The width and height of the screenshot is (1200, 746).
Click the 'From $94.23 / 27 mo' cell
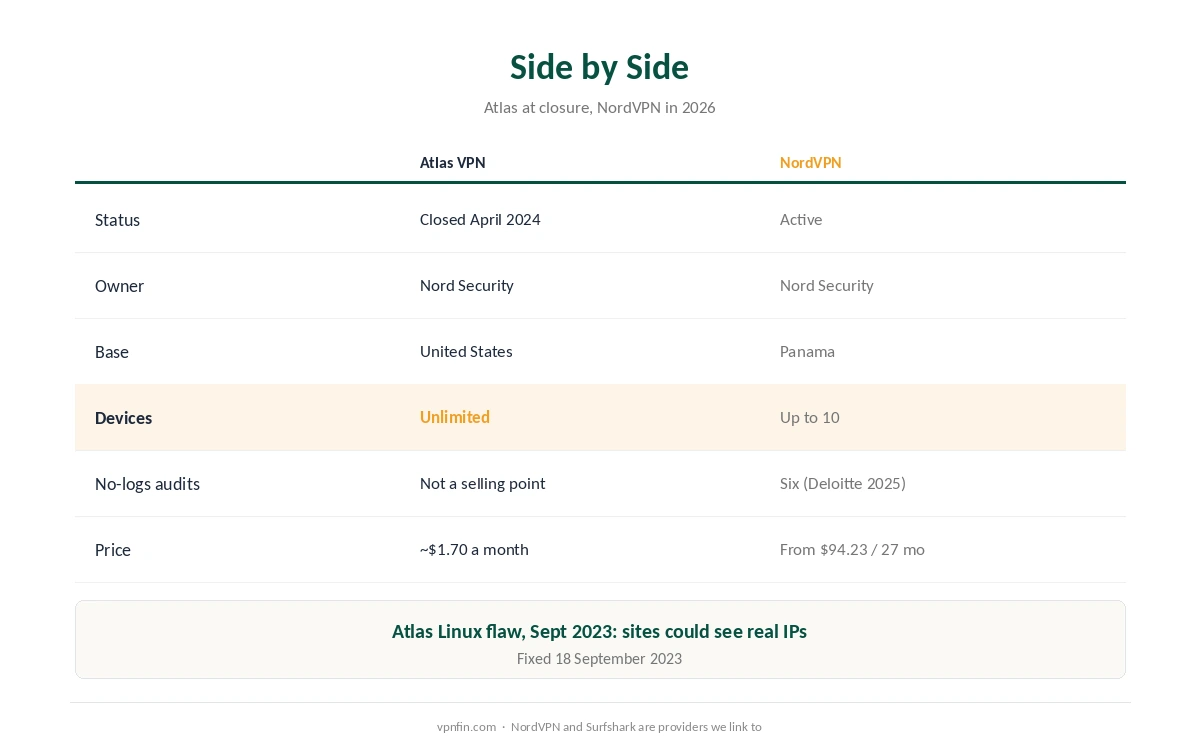click(852, 550)
